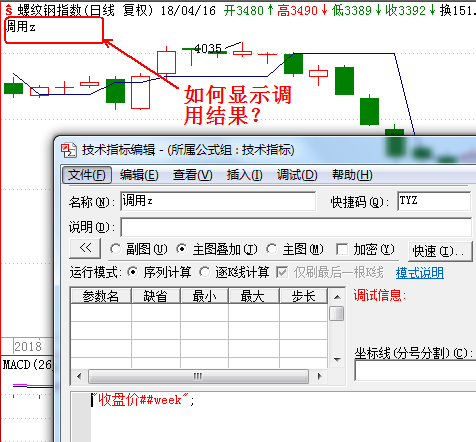Click the 最小 column header
Image resolution: width=476 pixels, height=442 pixels.
[204, 296]
